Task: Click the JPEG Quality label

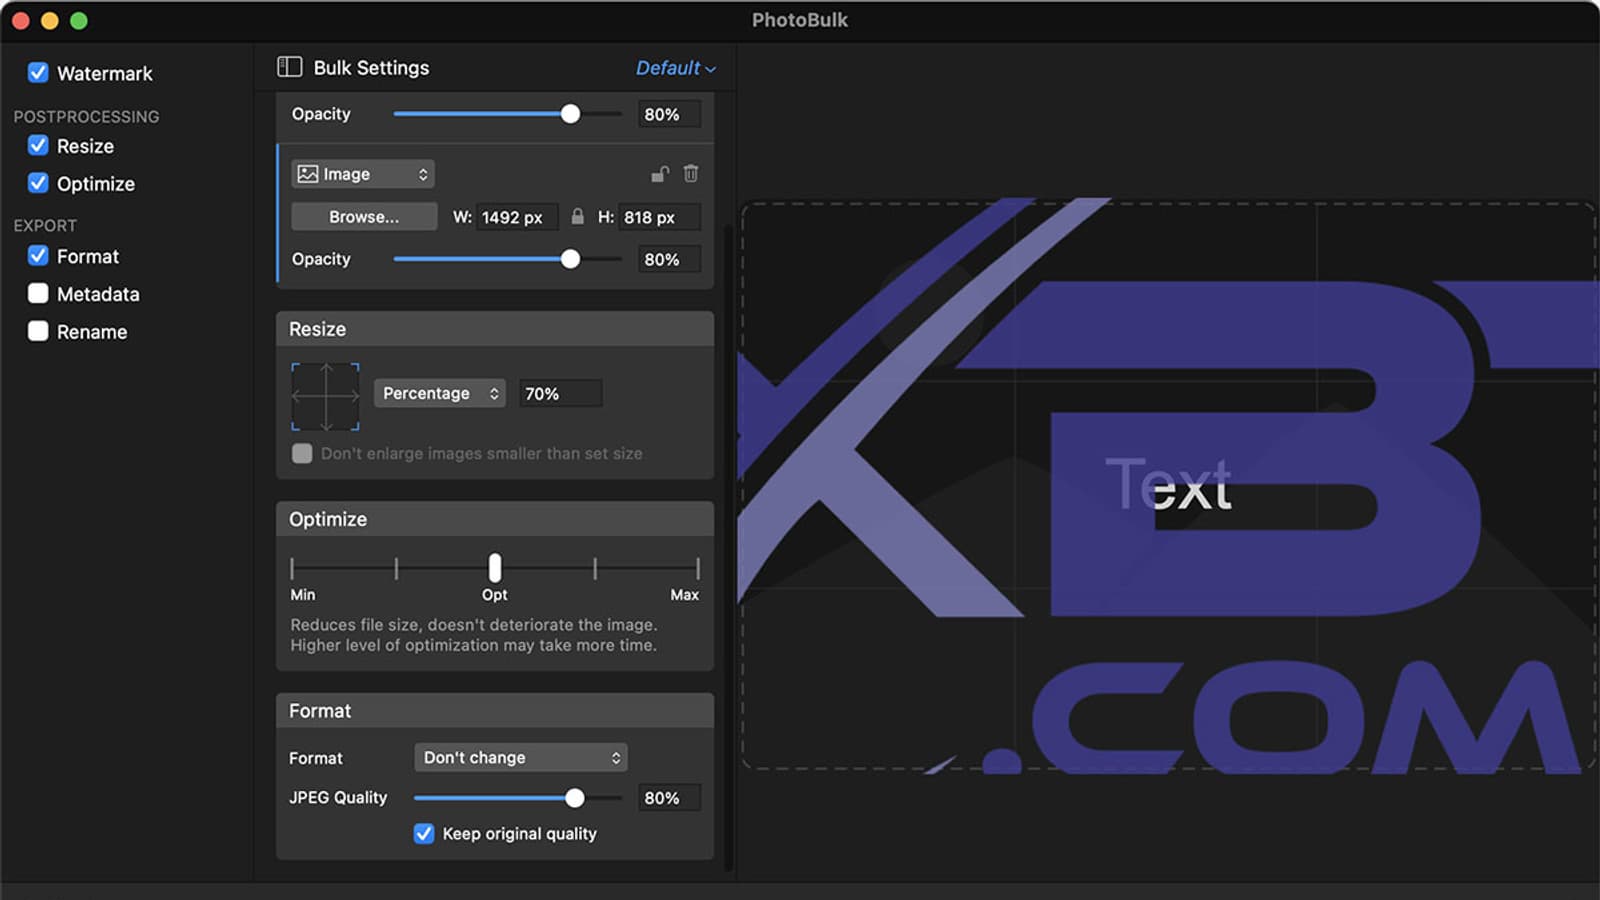Action: click(338, 797)
